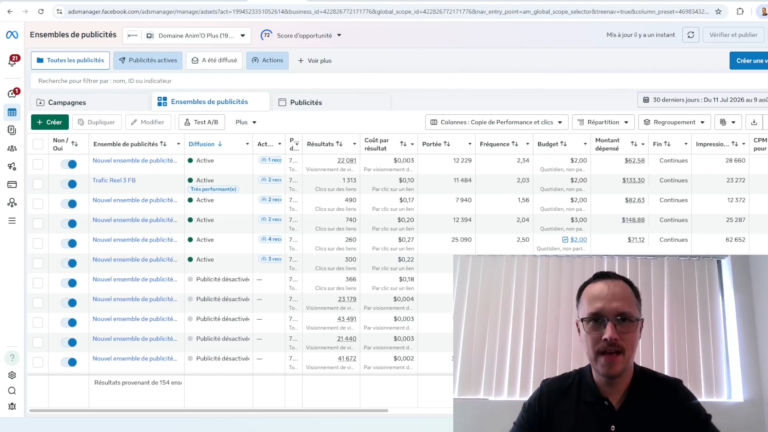Viewport: 768px width, 432px height.
Task: Open the settings gear in sidebar
Action: point(12,375)
